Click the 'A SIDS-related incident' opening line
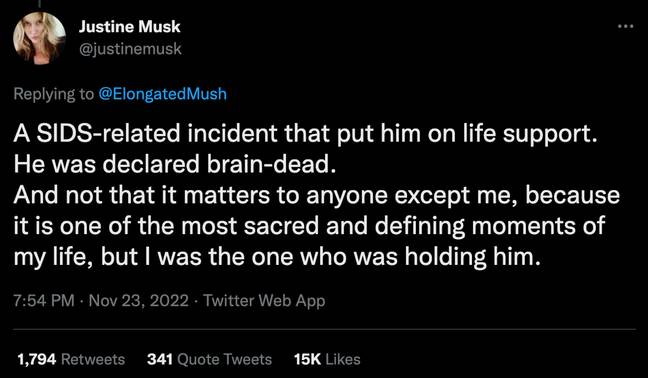648x378 pixels. coord(305,133)
